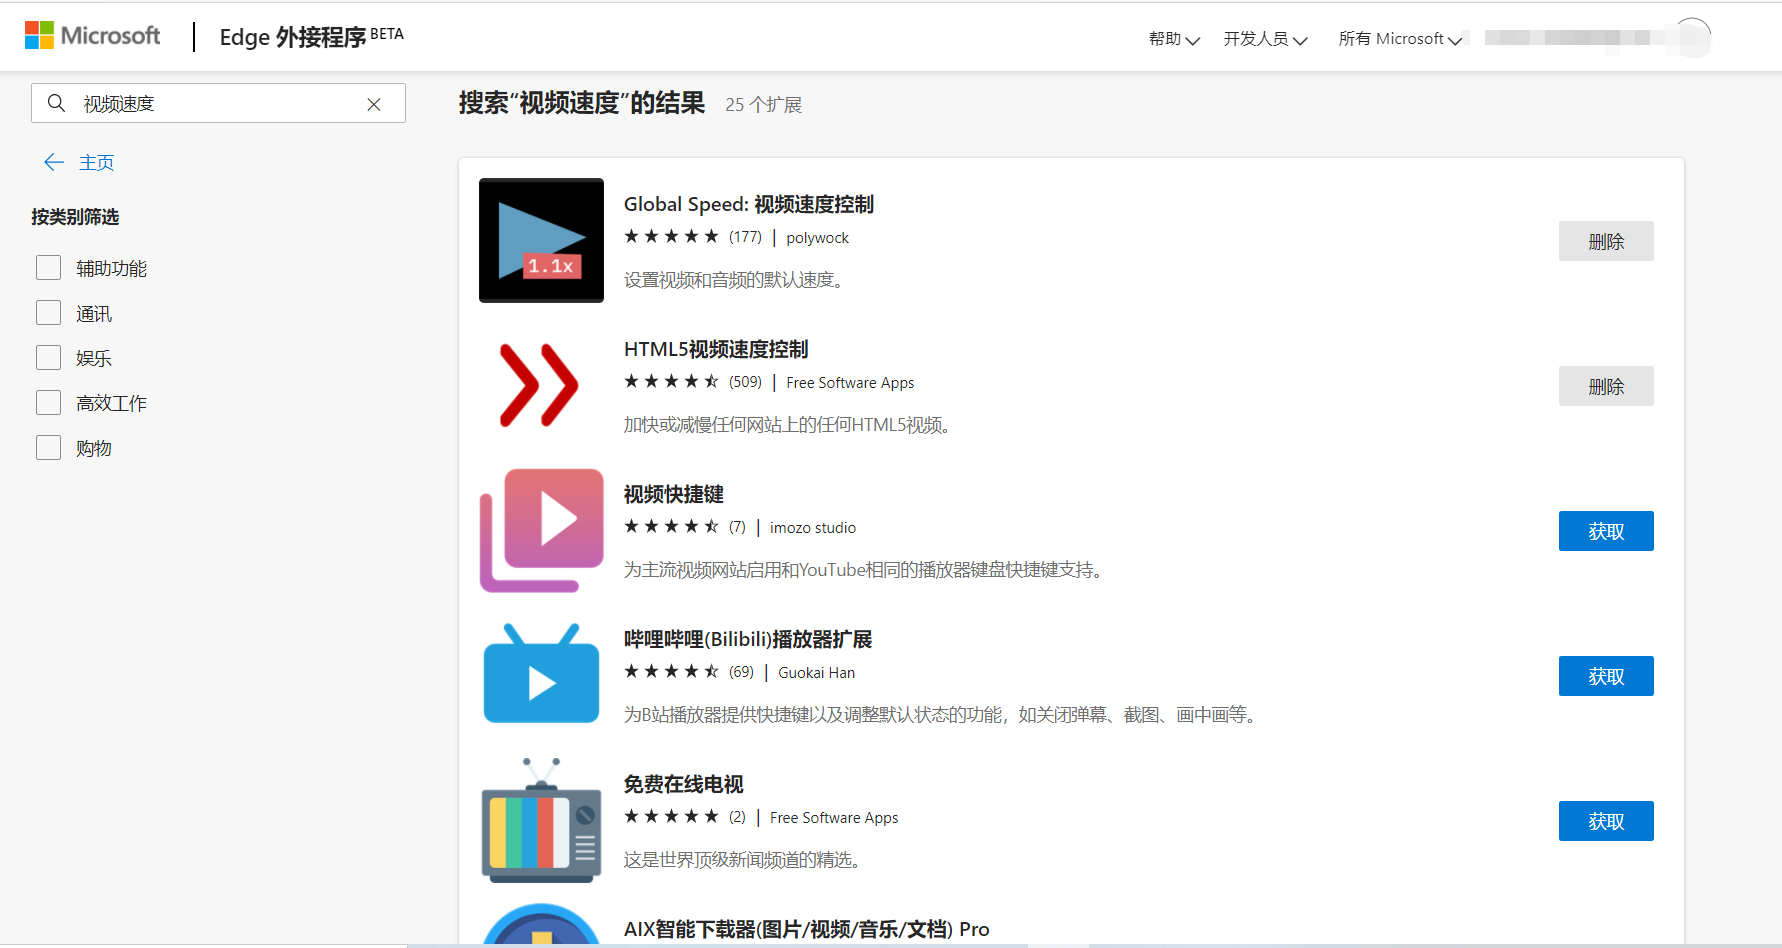Click the 设置视频和音频的默认速度 description

736,280
